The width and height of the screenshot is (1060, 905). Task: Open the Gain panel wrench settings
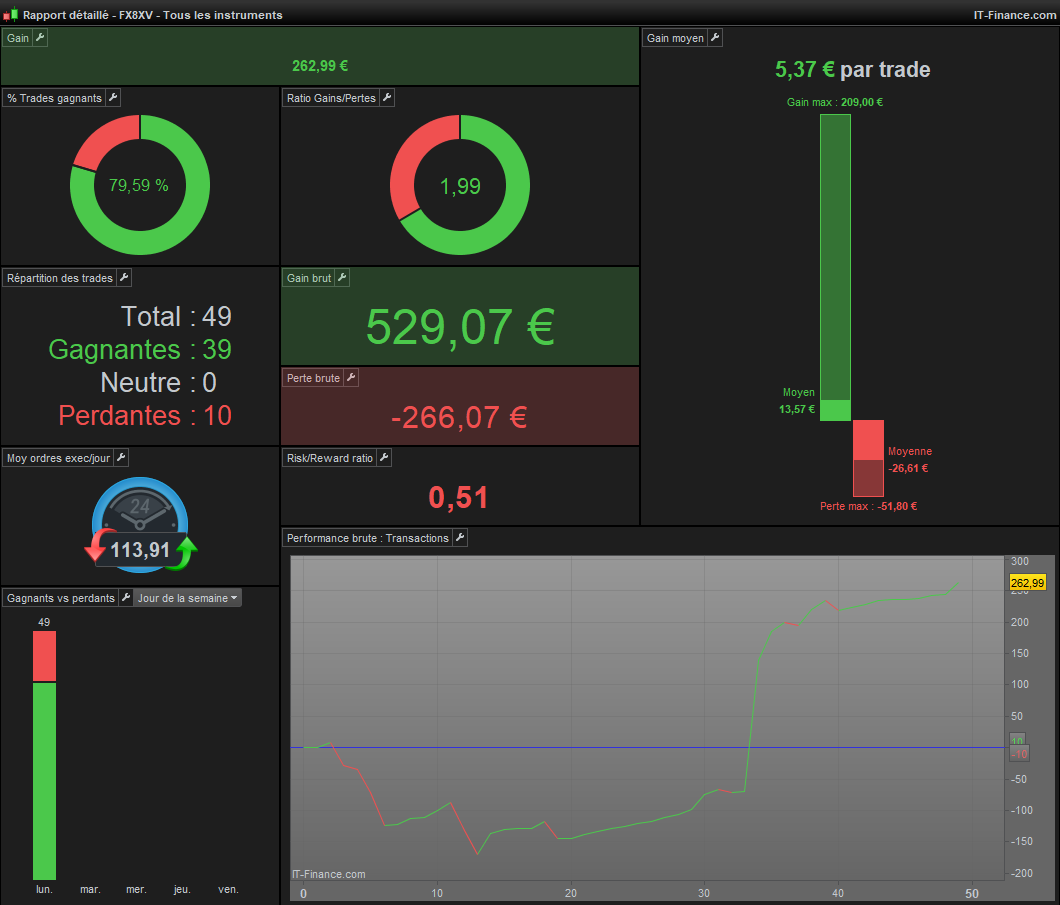click(40, 38)
